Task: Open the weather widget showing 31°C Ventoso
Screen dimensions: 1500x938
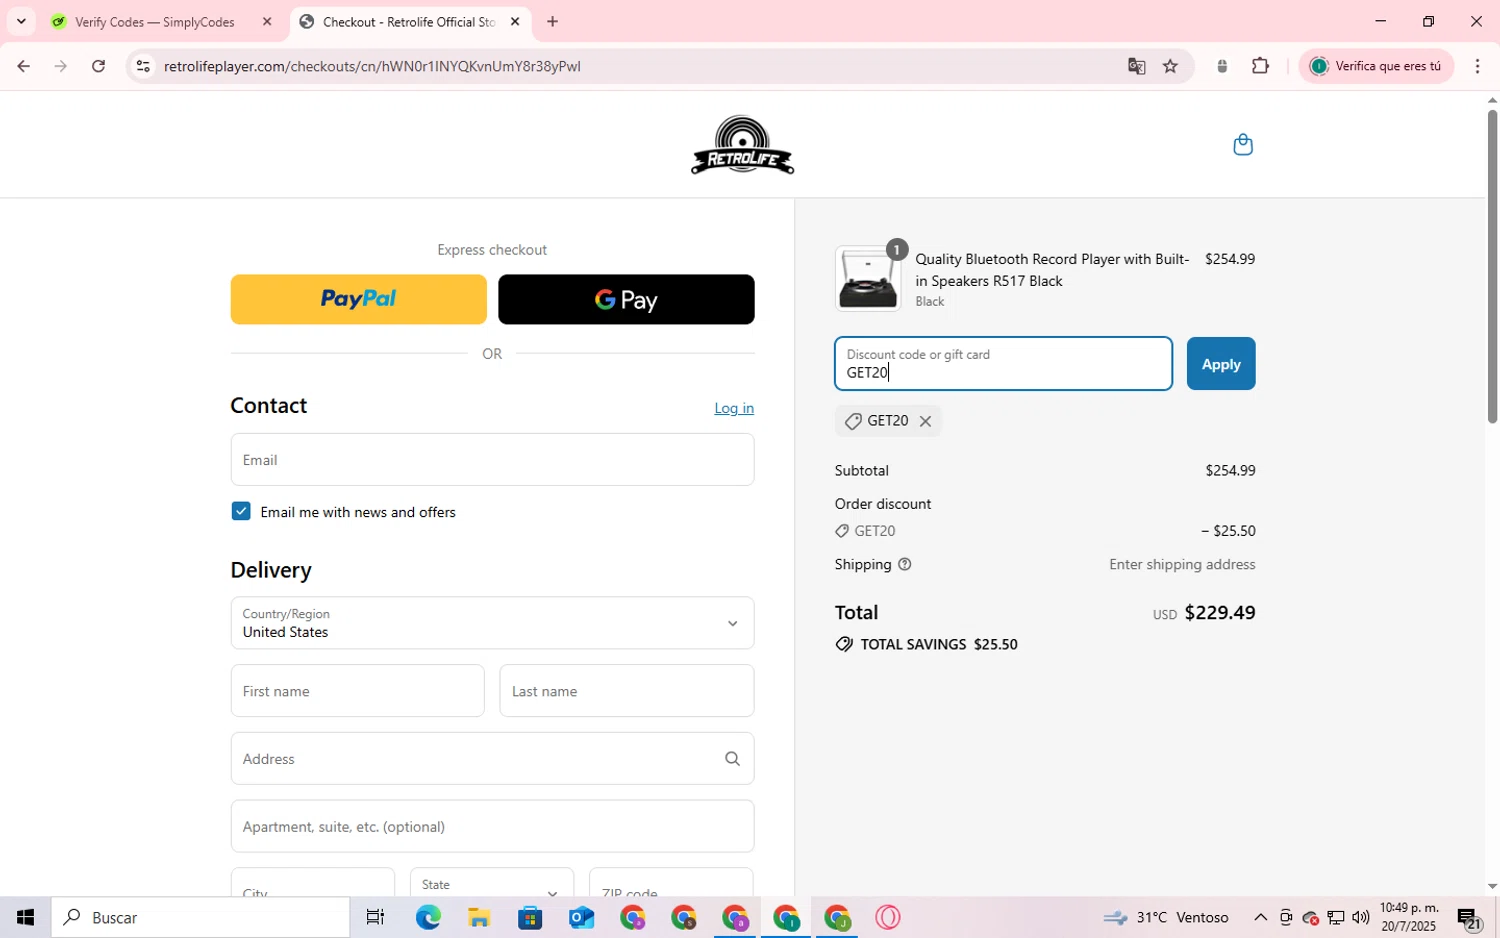Action: coord(1166,918)
